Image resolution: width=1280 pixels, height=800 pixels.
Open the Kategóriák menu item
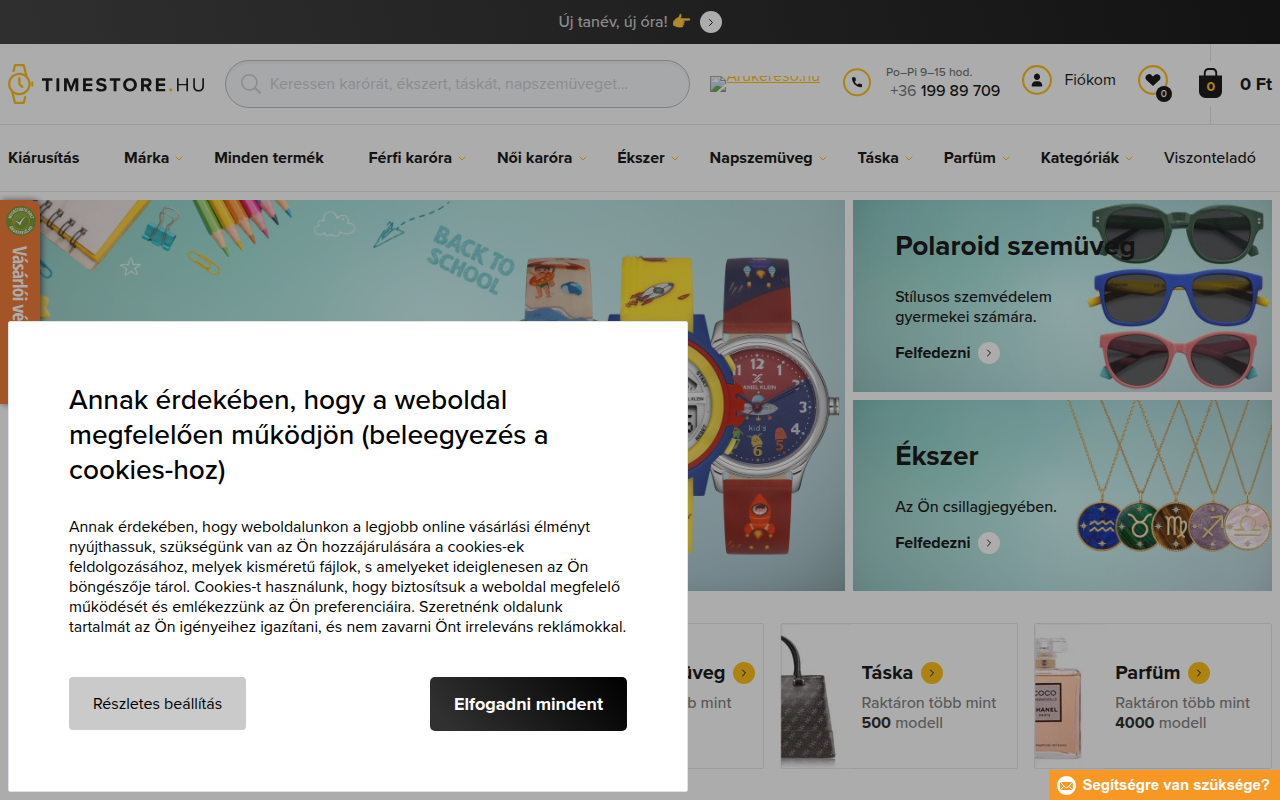(1080, 158)
